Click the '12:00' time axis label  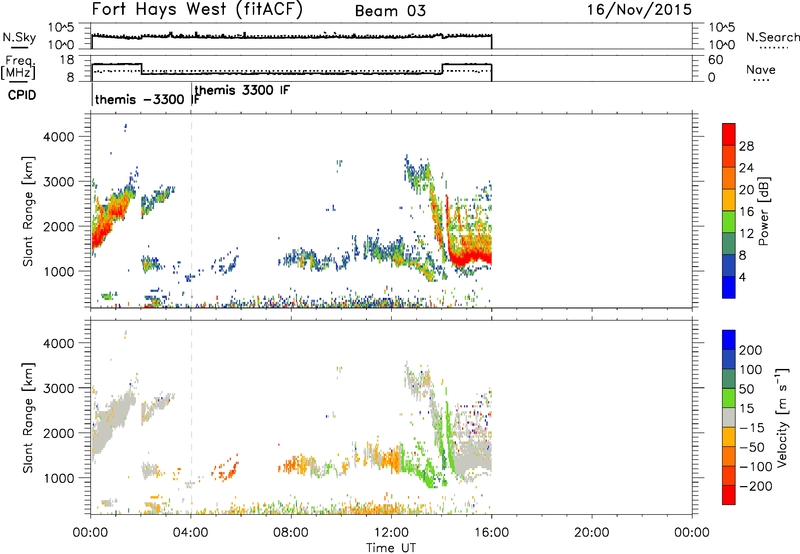coord(391,533)
